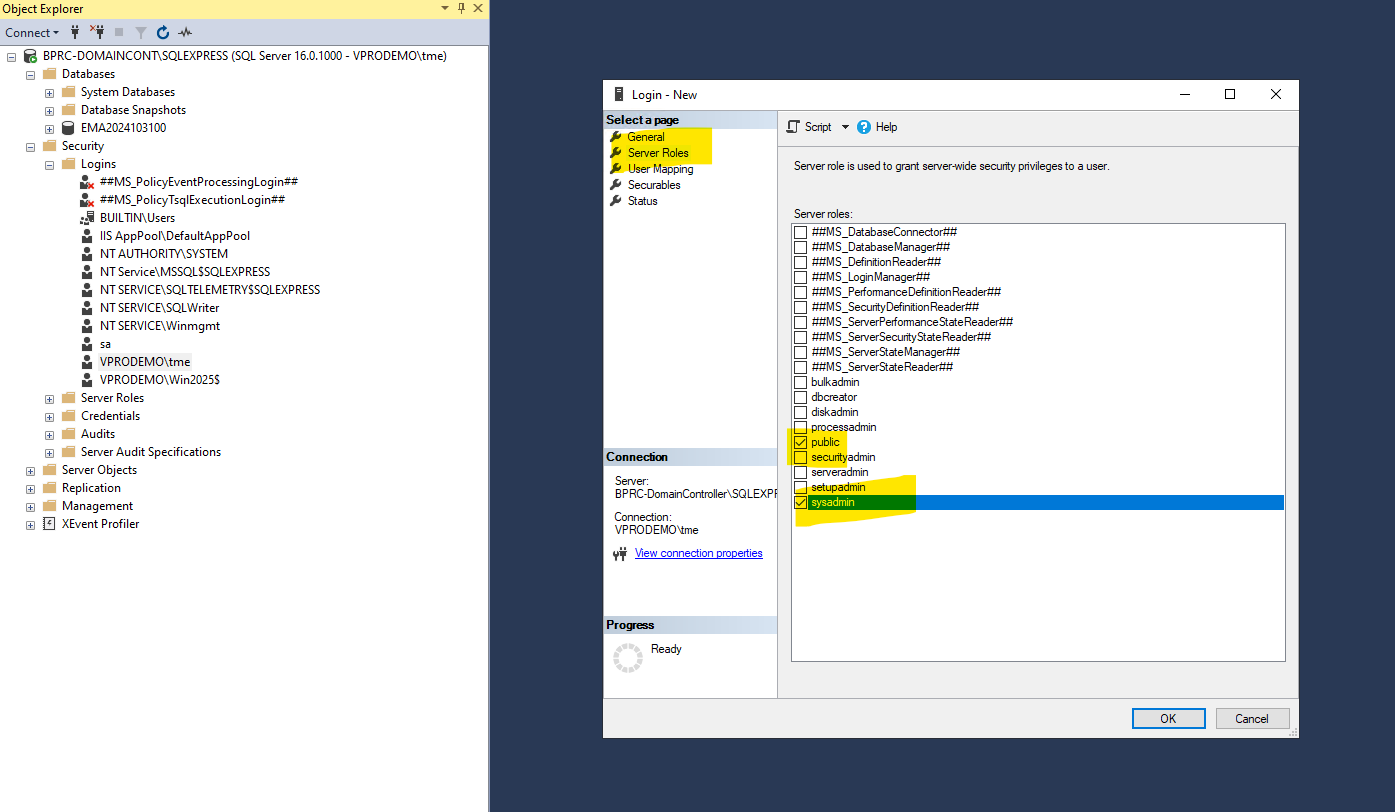This screenshot has width=1395, height=812.
Task: Check the bulkadmin server role
Action: (801, 381)
